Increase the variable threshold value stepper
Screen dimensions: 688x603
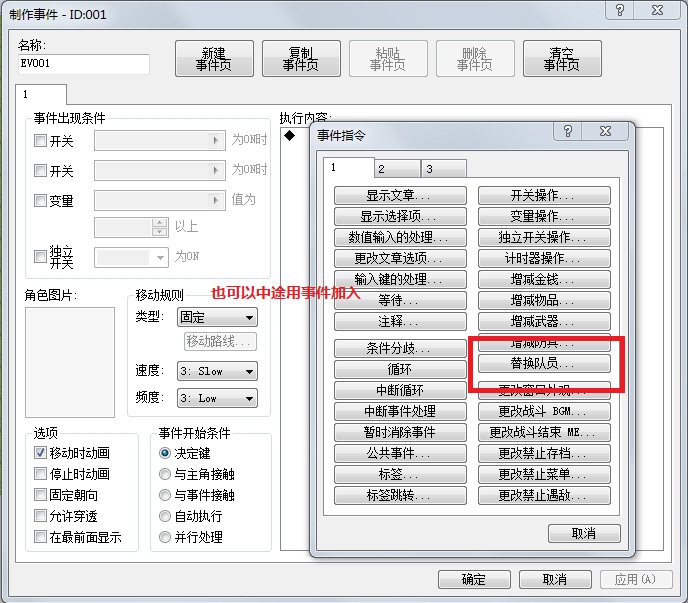click(x=160, y=223)
